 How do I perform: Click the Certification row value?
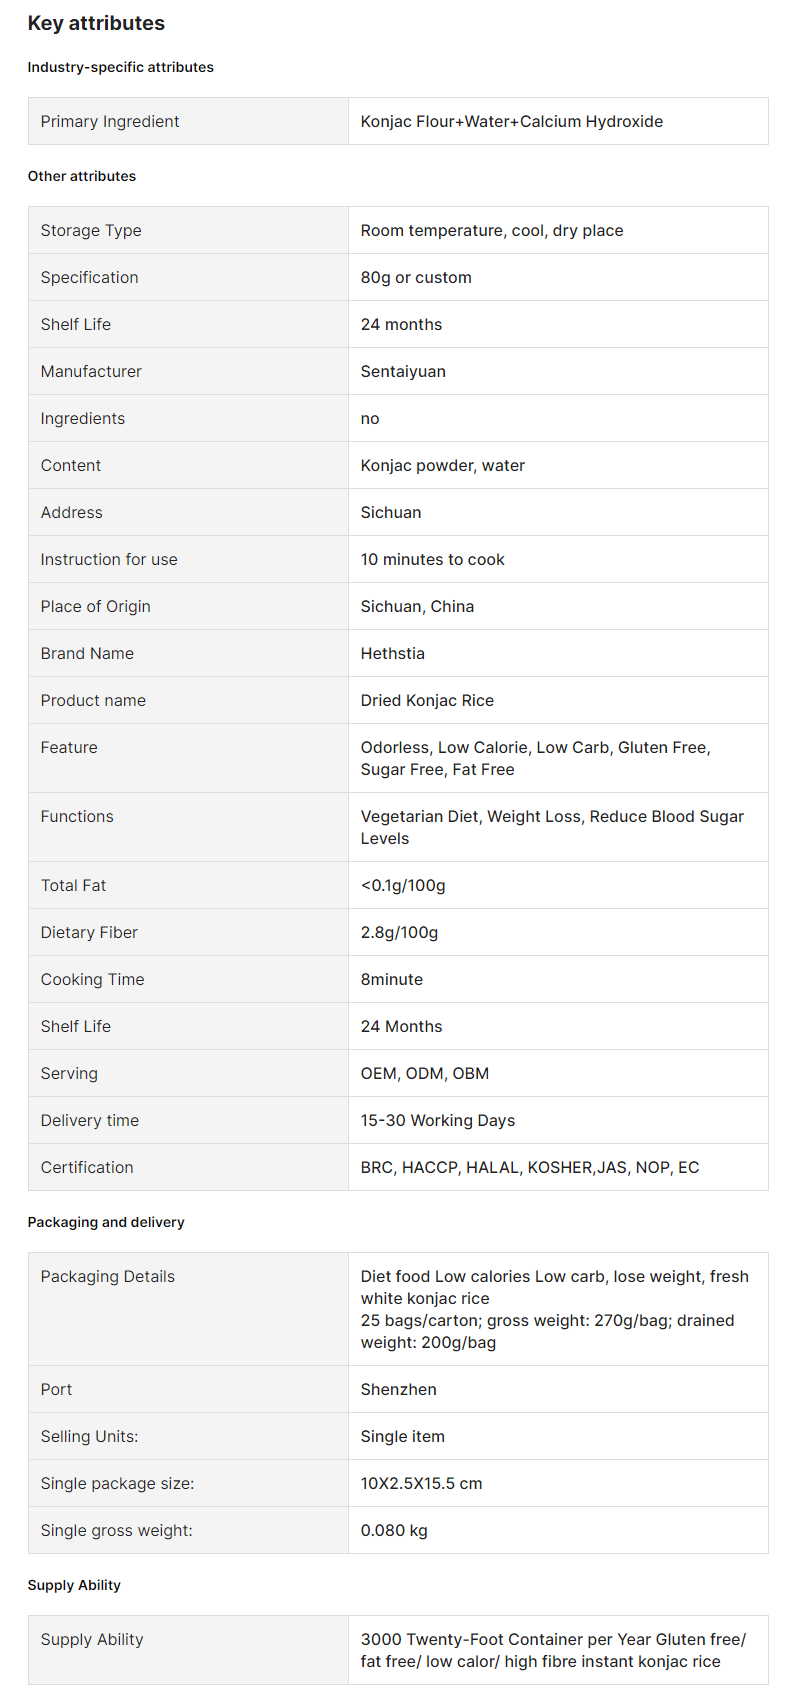click(530, 1167)
